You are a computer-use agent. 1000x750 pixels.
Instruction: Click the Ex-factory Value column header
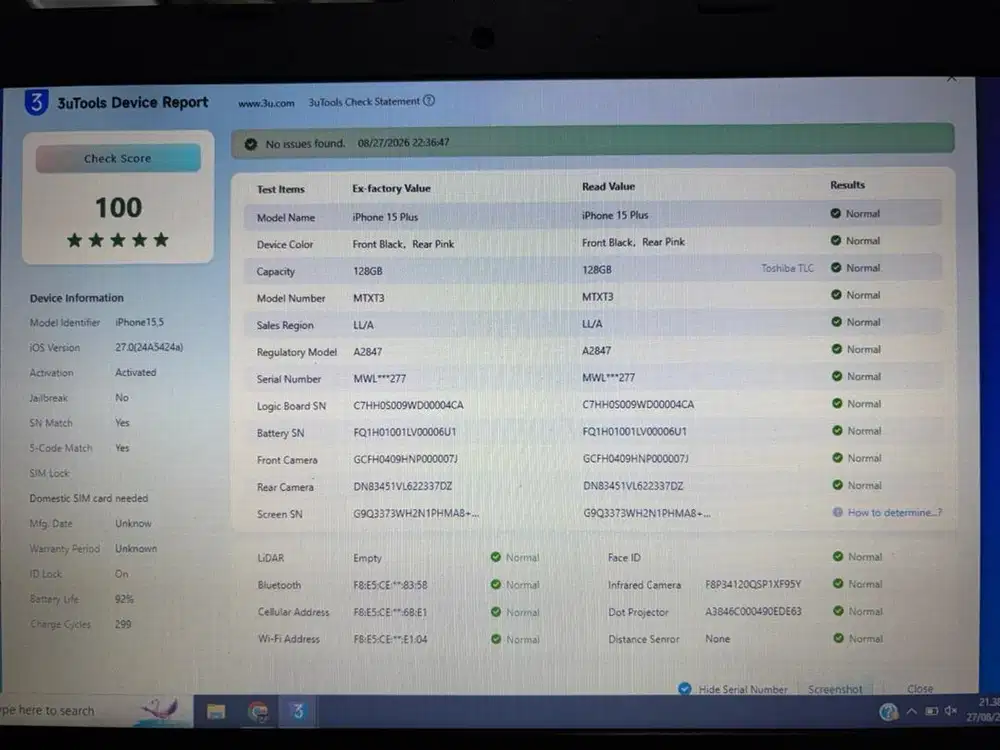(x=392, y=188)
